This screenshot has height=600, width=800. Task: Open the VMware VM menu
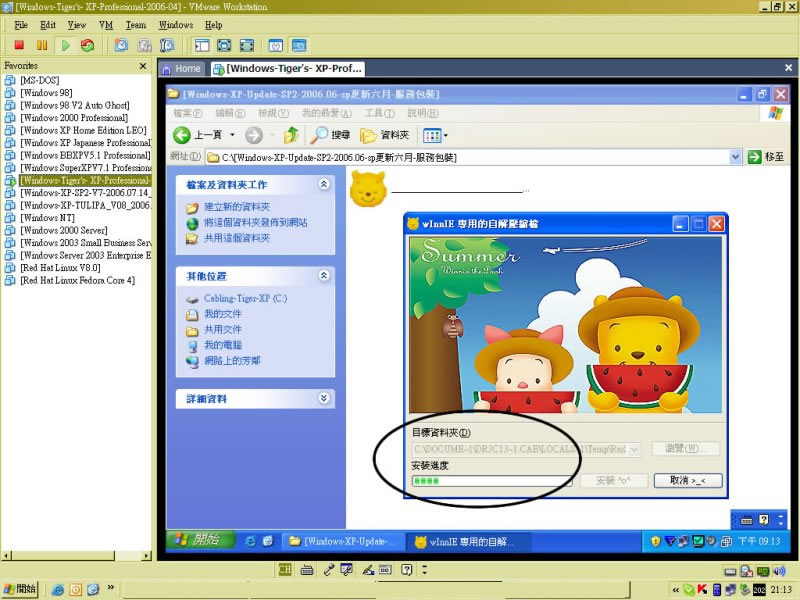106,25
